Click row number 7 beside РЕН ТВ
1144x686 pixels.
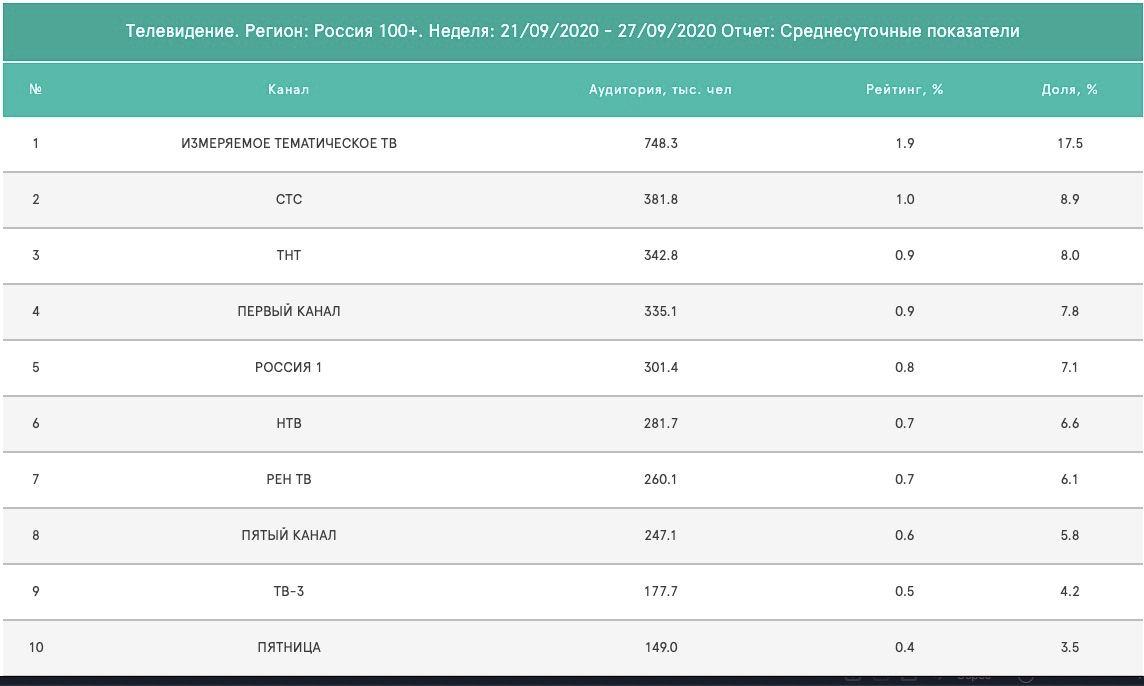36,479
